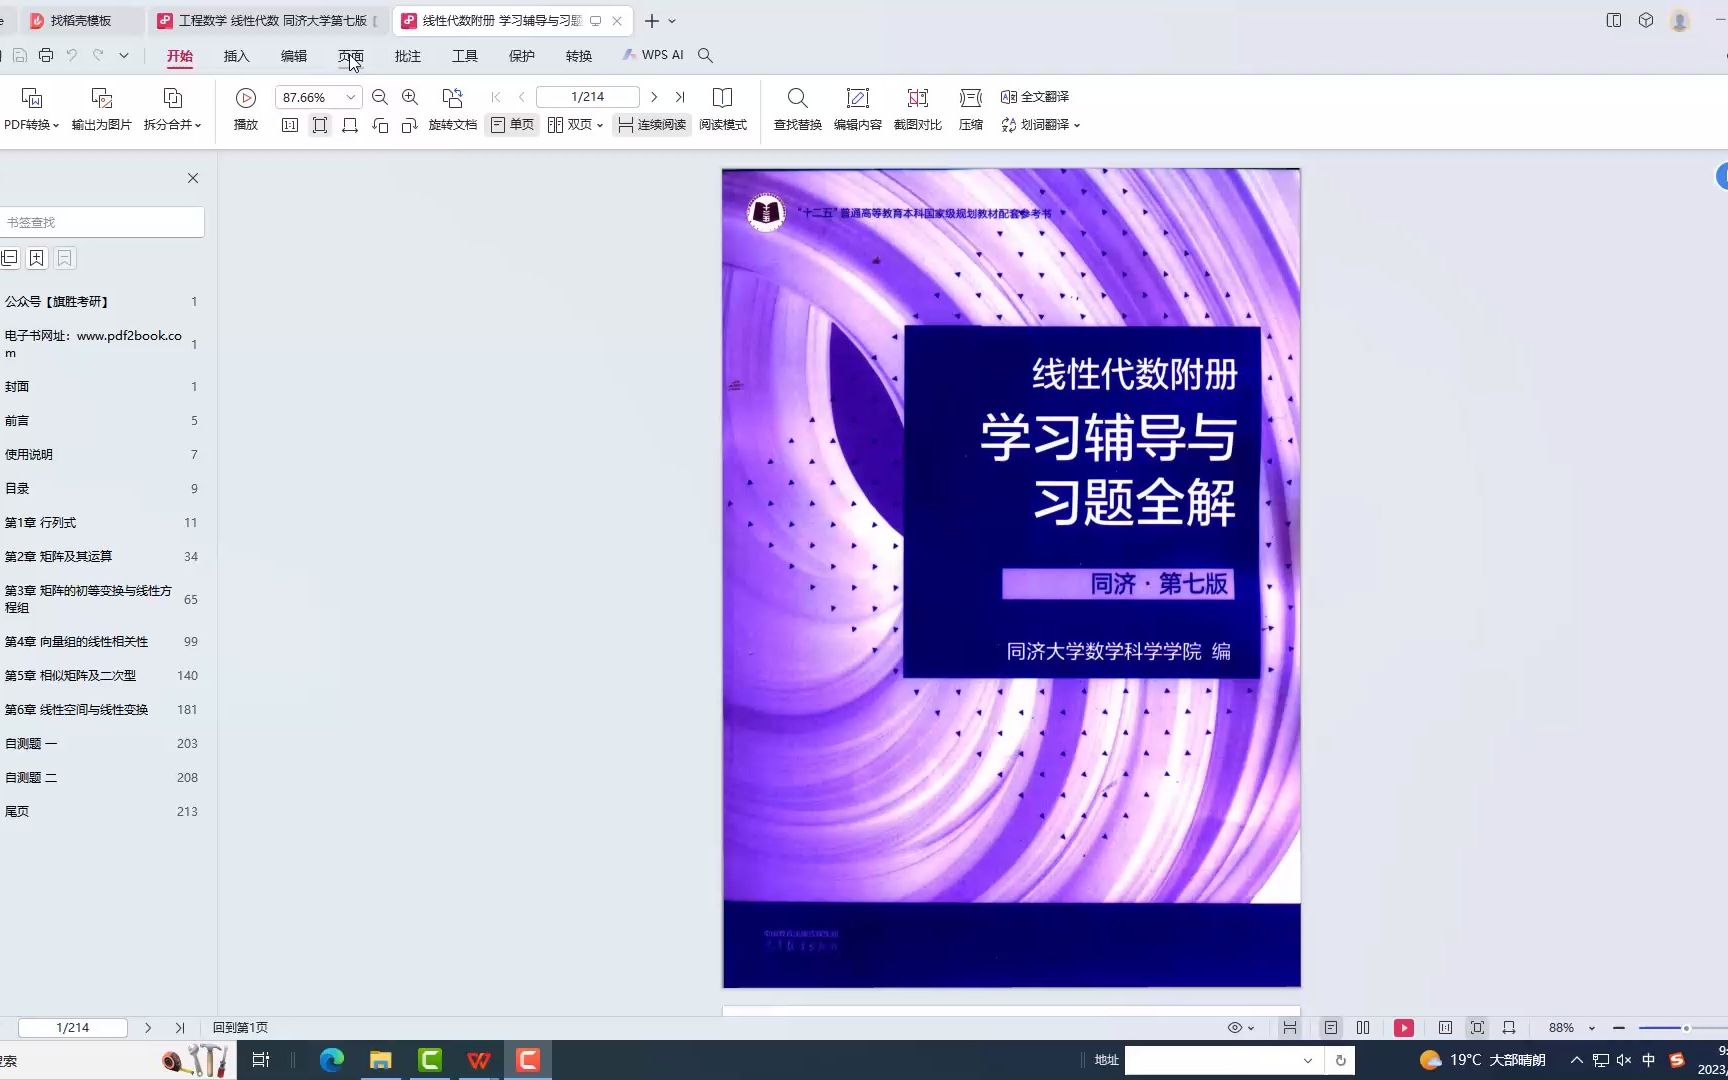Start 播放 (play) slideshow mode
This screenshot has width=1728, height=1080.
coord(245,108)
